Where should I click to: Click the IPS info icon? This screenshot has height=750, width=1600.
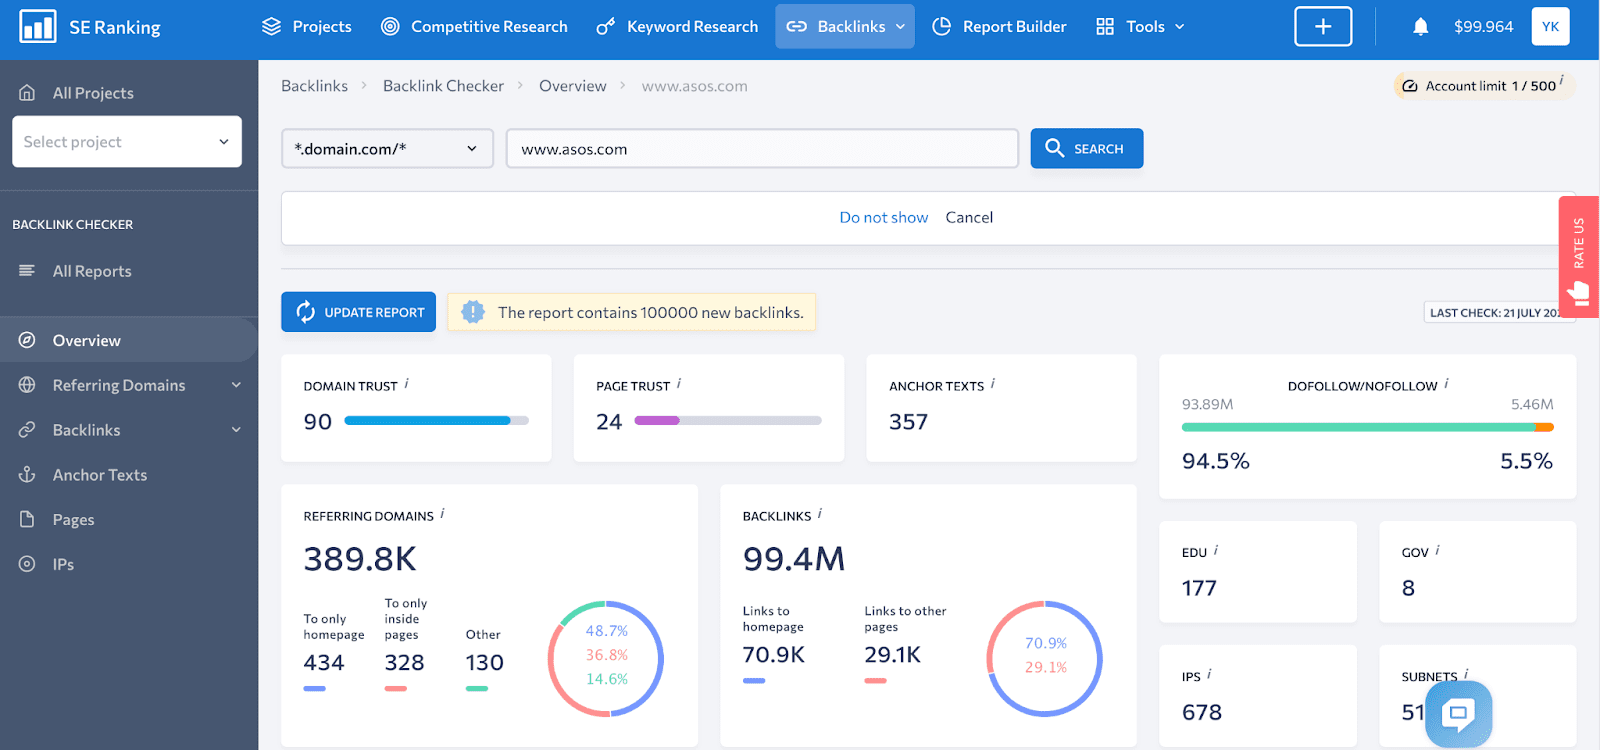click(x=1208, y=675)
